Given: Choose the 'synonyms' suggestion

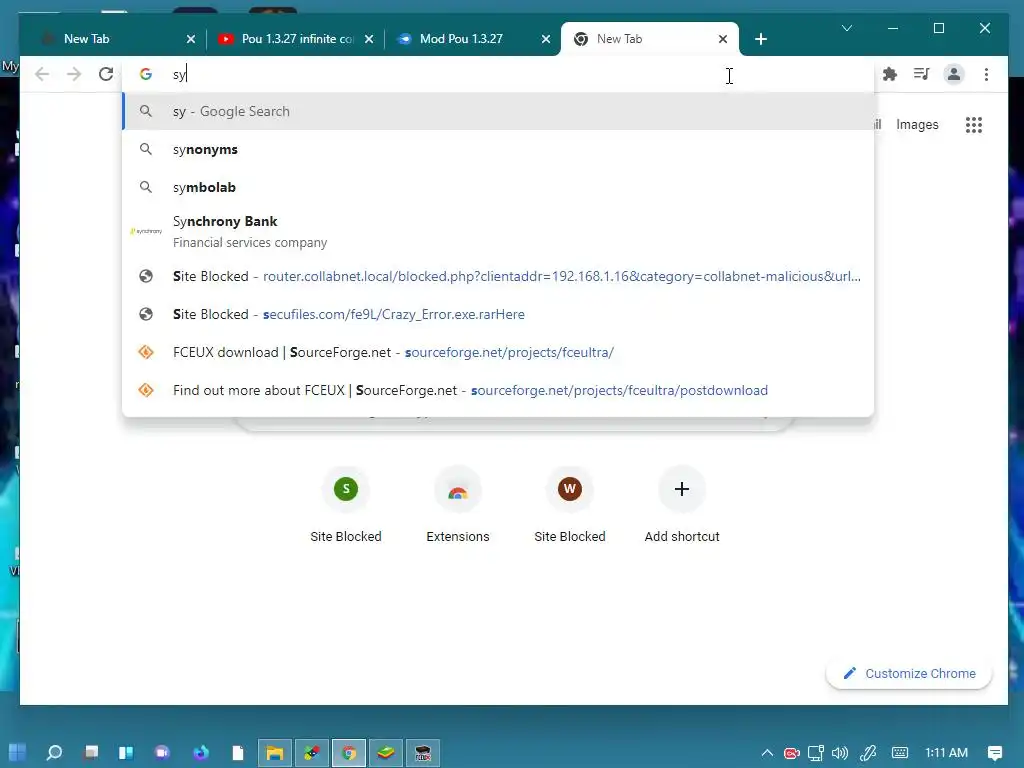Looking at the screenshot, I should (498, 150).
